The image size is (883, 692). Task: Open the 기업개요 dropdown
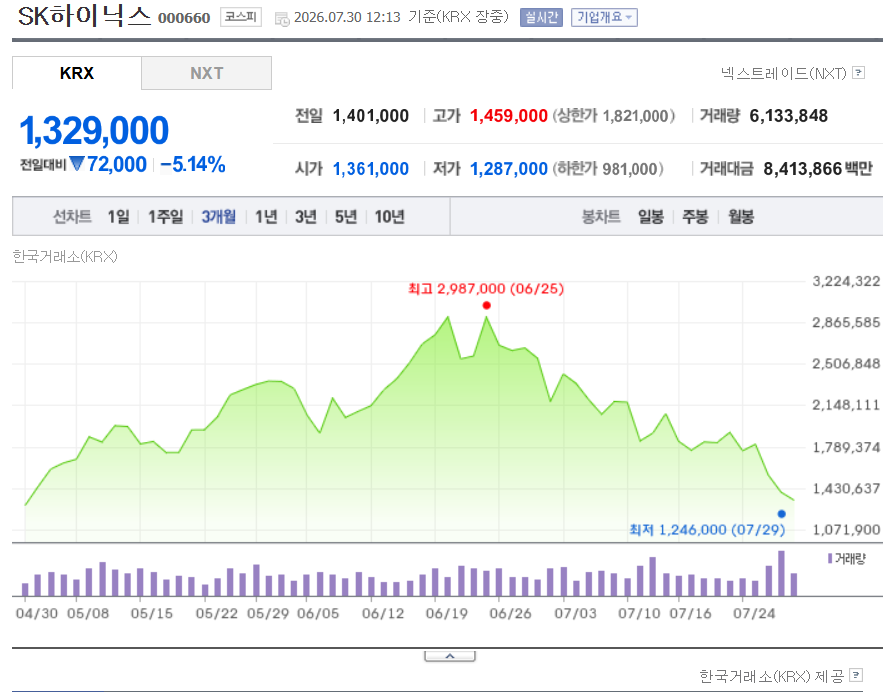(x=604, y=17)
